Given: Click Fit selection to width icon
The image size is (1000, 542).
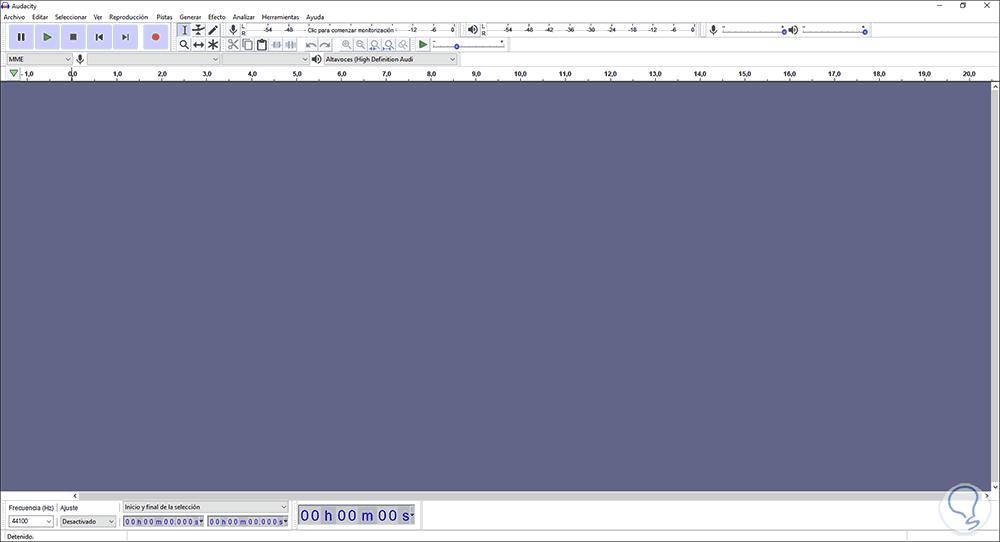Looking at the screenshot, I should click(375, 45).
